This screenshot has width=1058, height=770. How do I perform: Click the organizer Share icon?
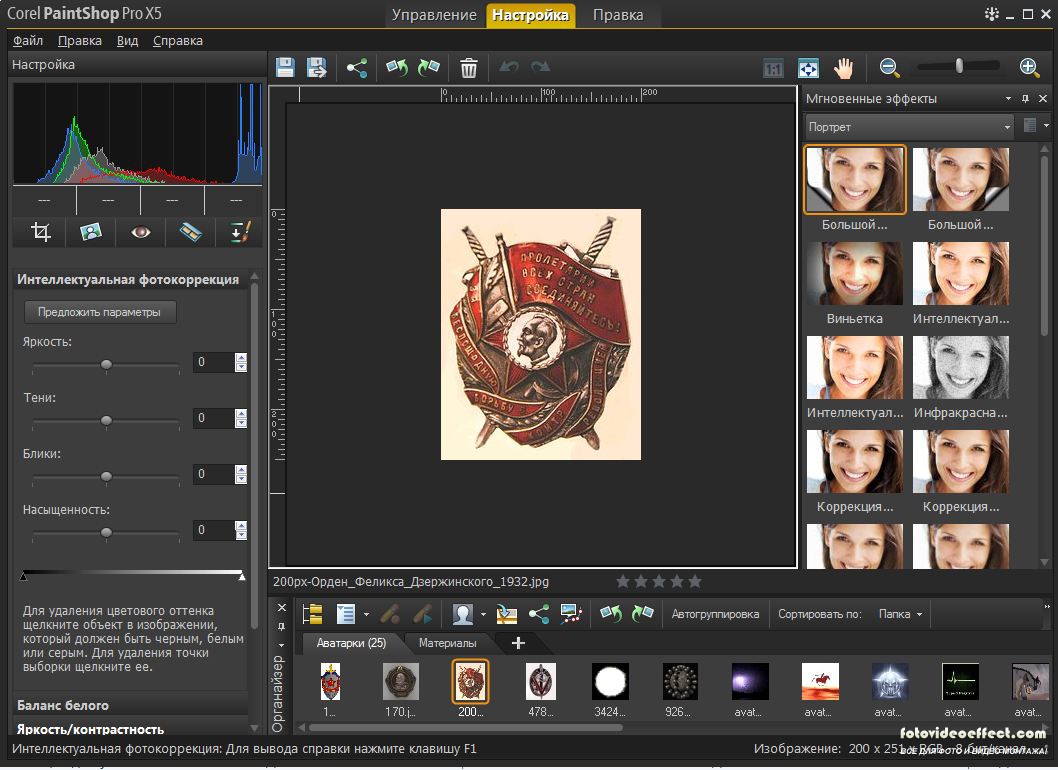538,614
